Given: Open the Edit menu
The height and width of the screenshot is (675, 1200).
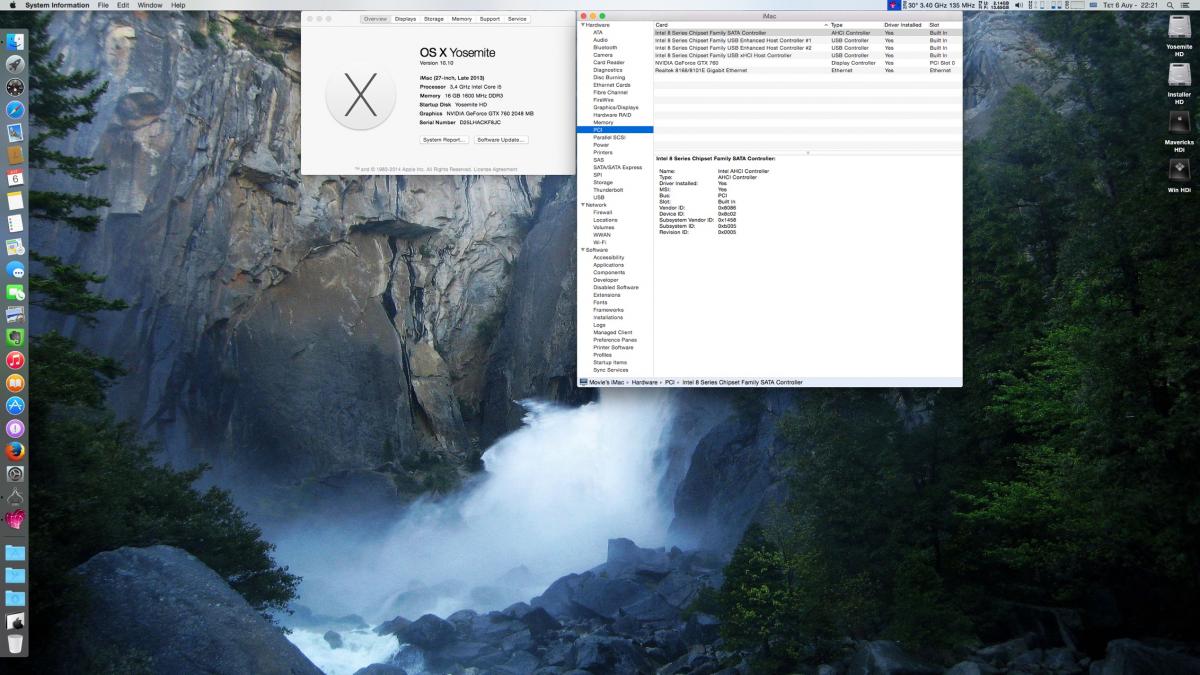Looking at the screenshot, I should pyautogui.click(x=123, y=5).
